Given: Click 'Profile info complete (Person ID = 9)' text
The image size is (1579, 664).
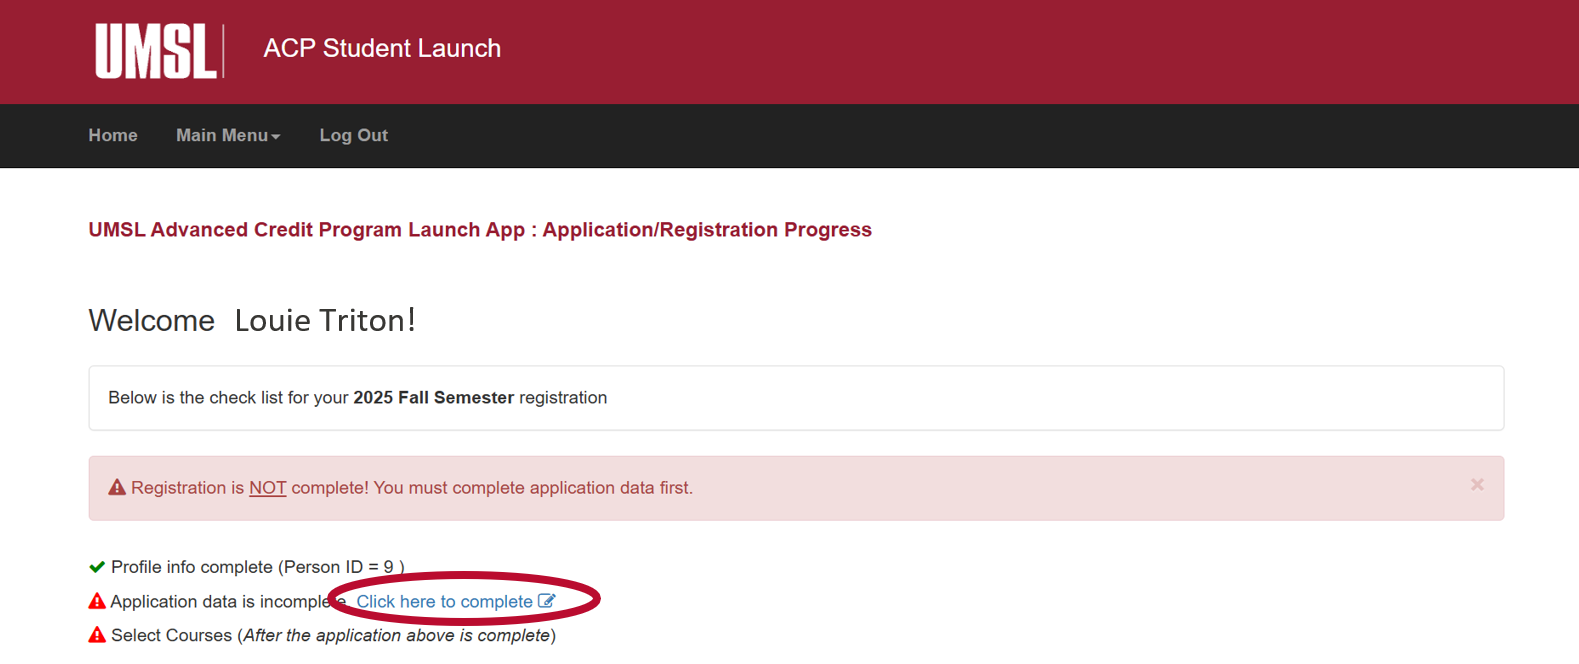Looking at the screenshot, I should (x=258, y=567).
